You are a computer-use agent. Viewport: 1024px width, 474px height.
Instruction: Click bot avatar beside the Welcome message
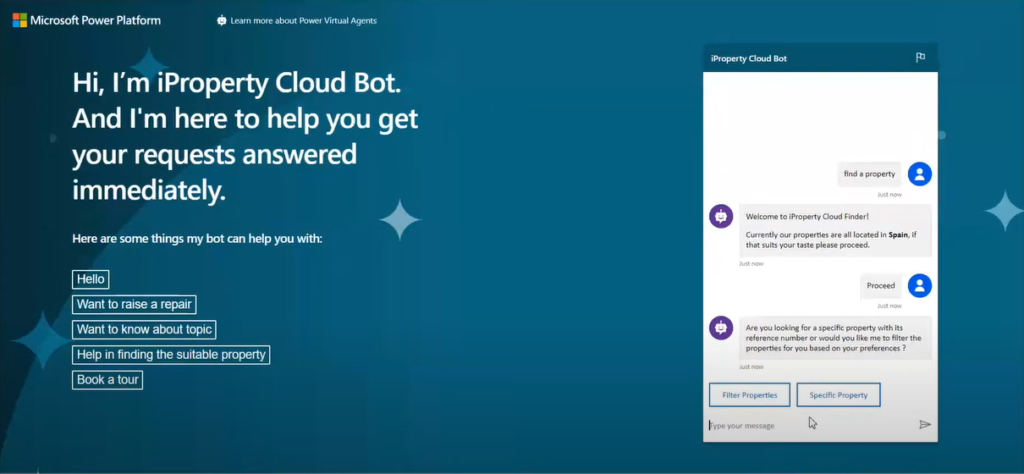721,216
